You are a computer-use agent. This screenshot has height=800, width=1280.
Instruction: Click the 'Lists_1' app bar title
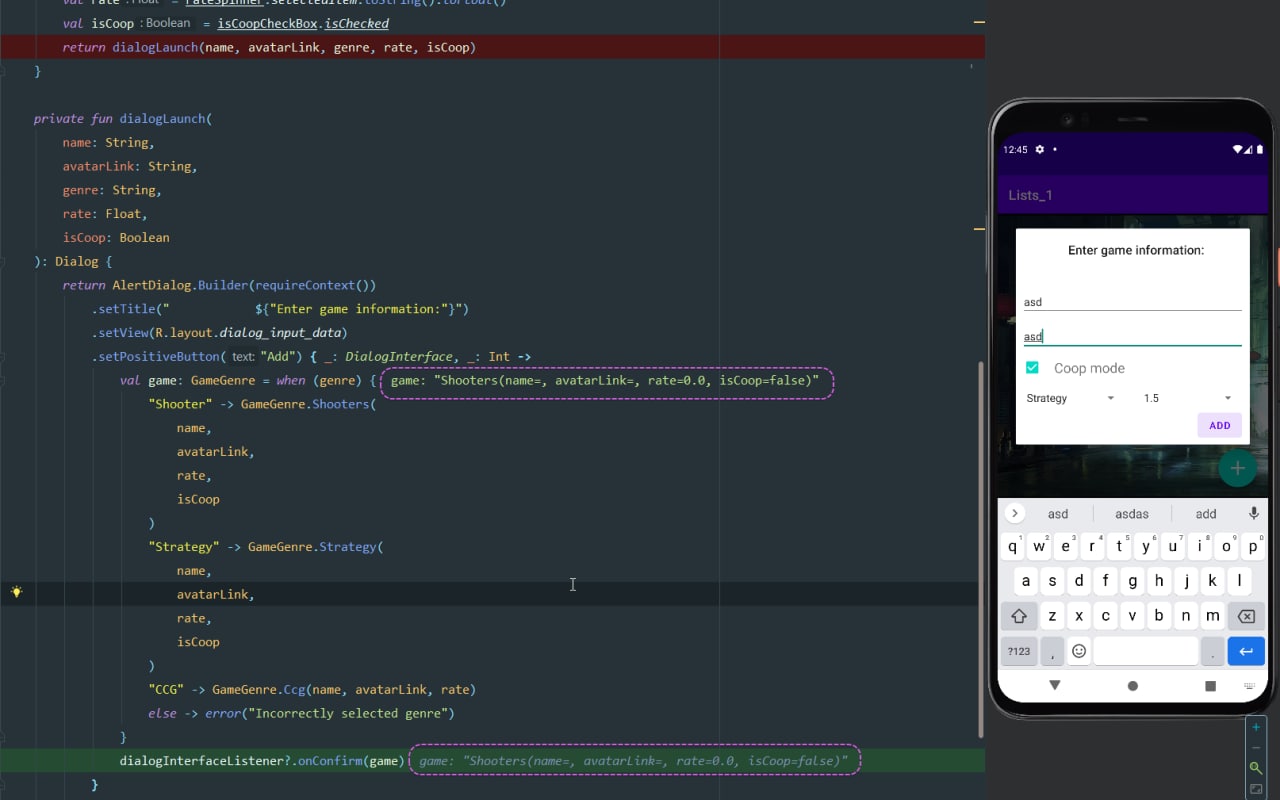click(1030, 195)
